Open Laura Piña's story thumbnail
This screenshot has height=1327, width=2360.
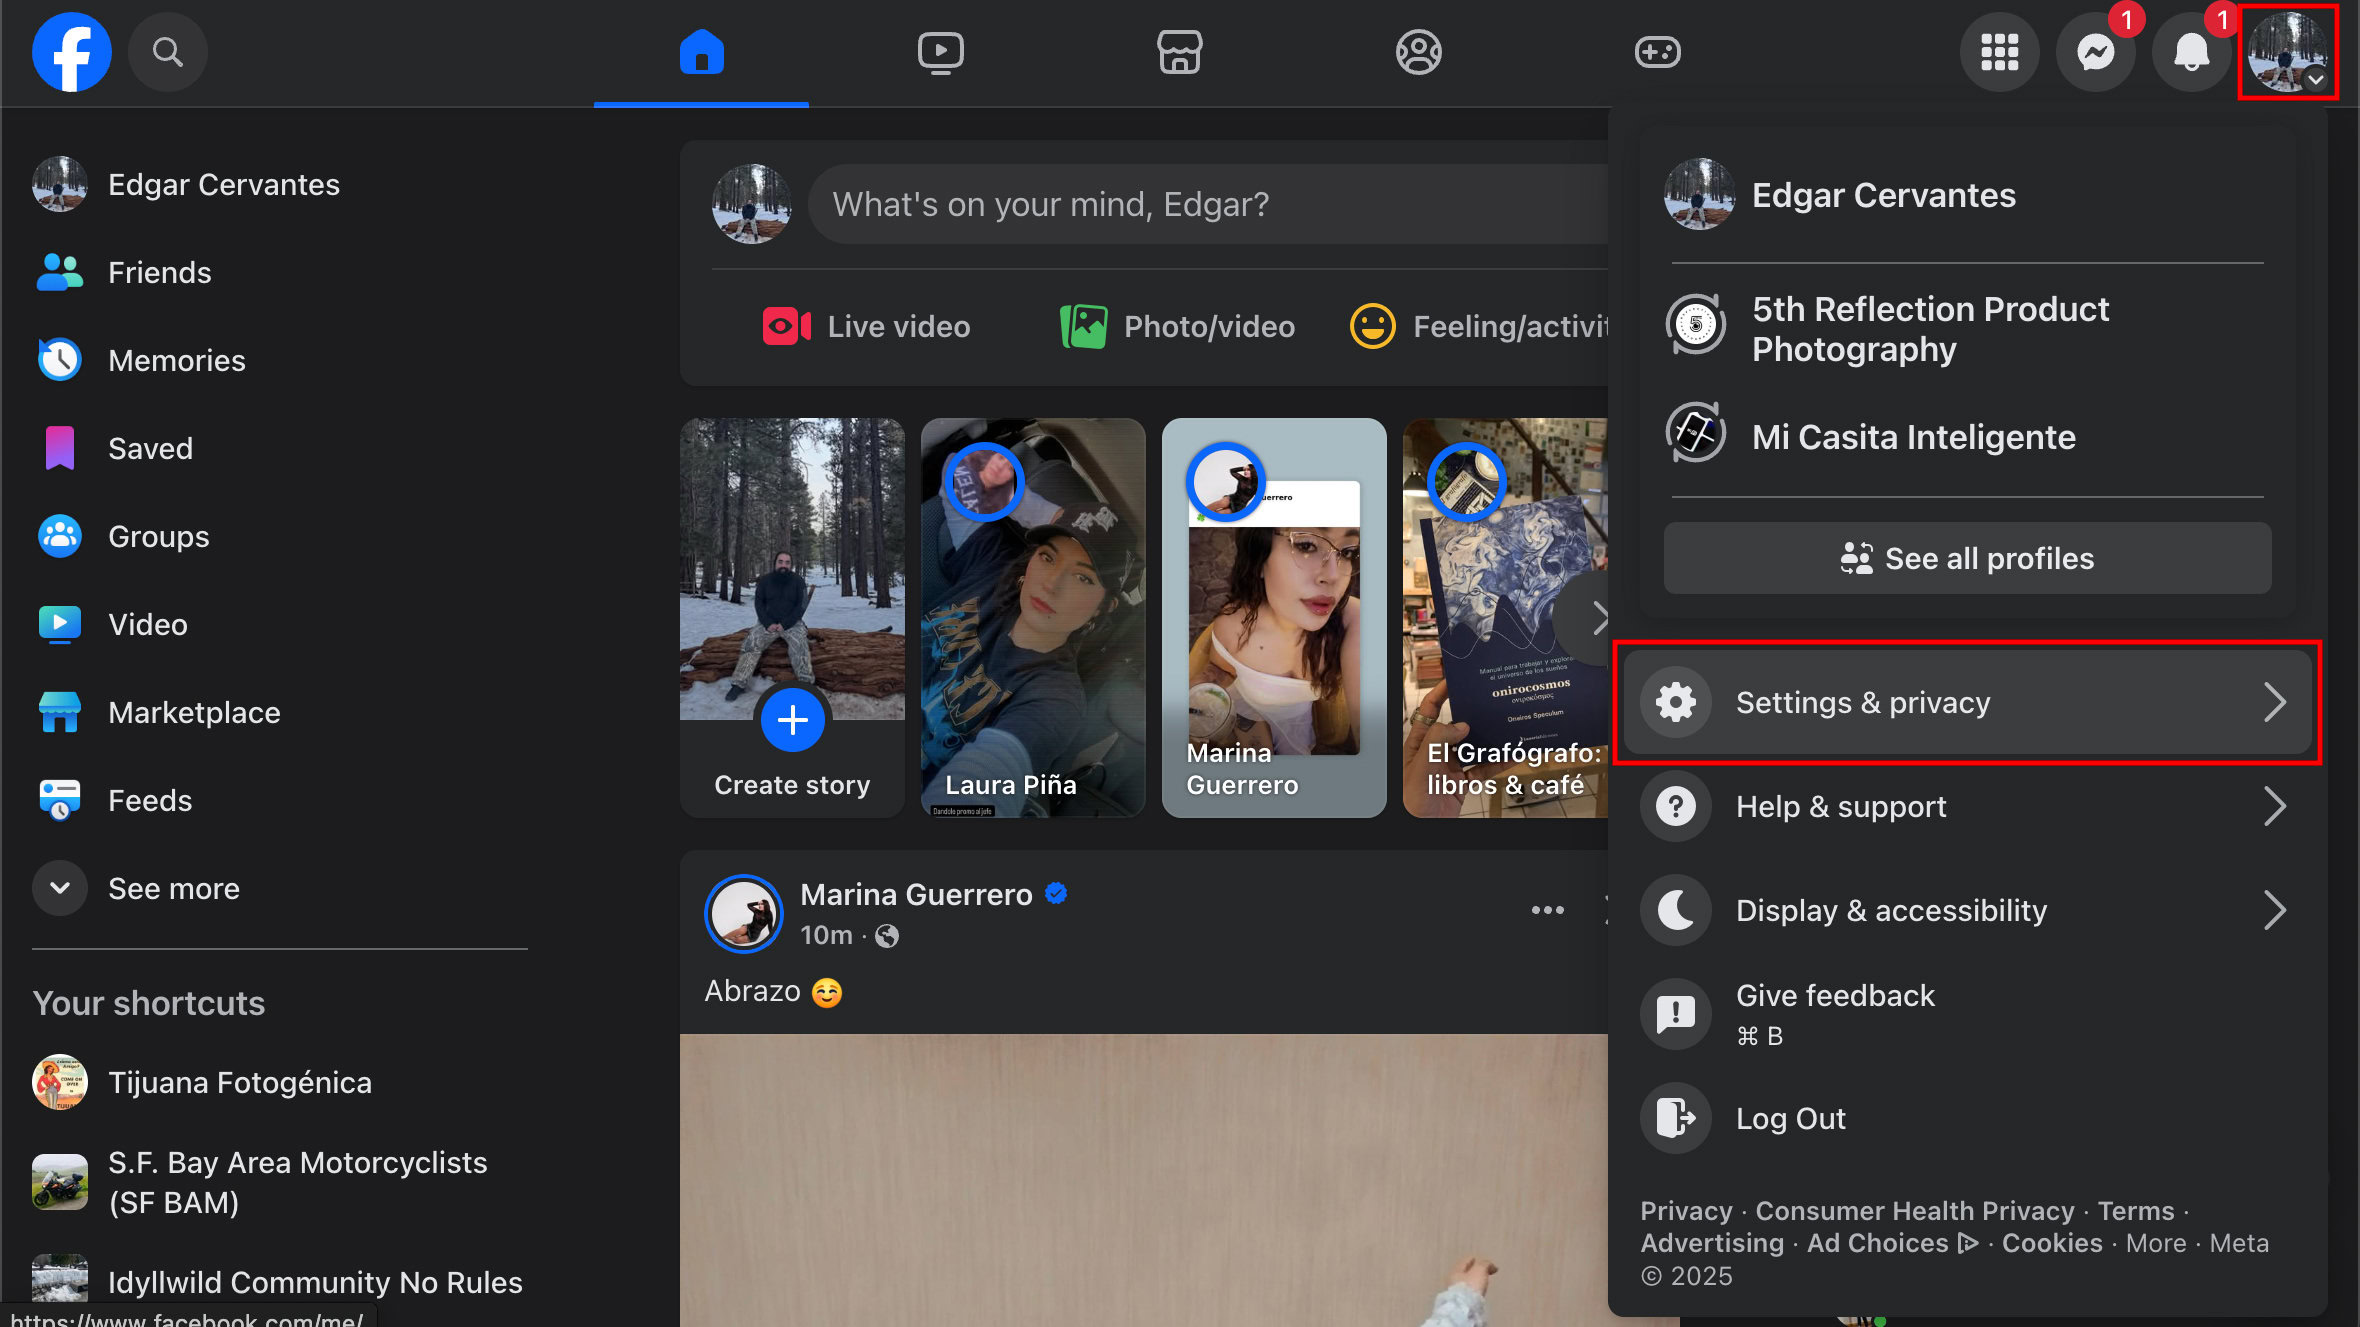1032,618
